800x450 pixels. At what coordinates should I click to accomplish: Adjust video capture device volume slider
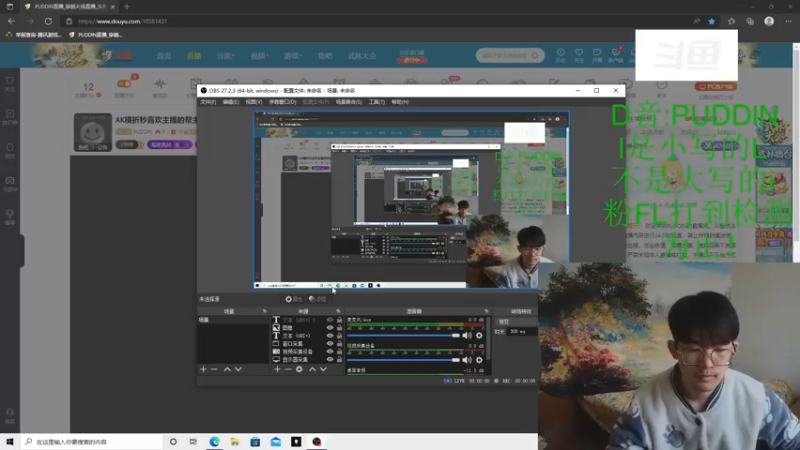[404, 360]
